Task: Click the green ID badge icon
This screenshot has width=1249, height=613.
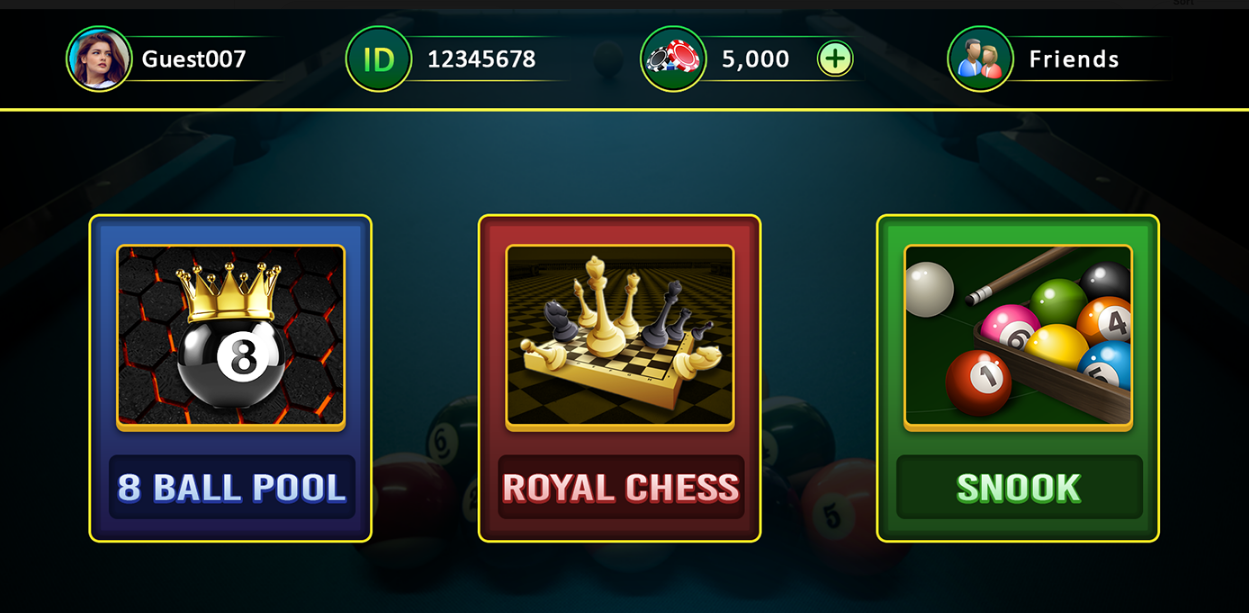Action: tap(379, 59)
